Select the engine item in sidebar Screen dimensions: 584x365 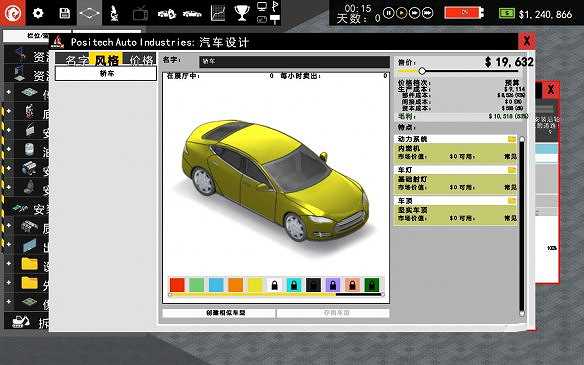[x=29, y=169]
